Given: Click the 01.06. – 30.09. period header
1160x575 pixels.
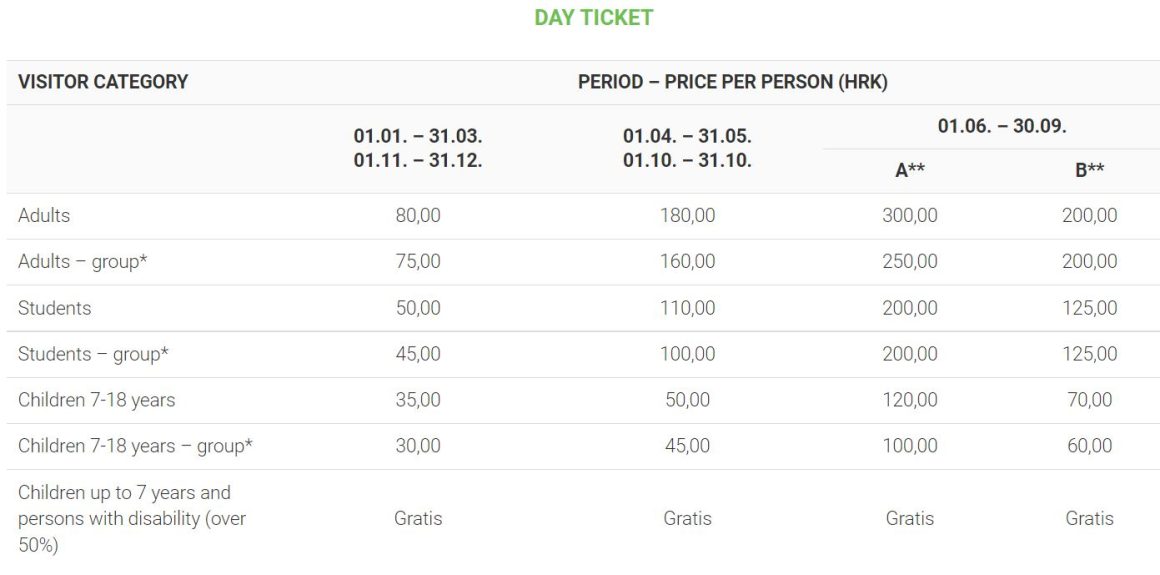Looking at the screenshot, I should [x=1001, y=127].
